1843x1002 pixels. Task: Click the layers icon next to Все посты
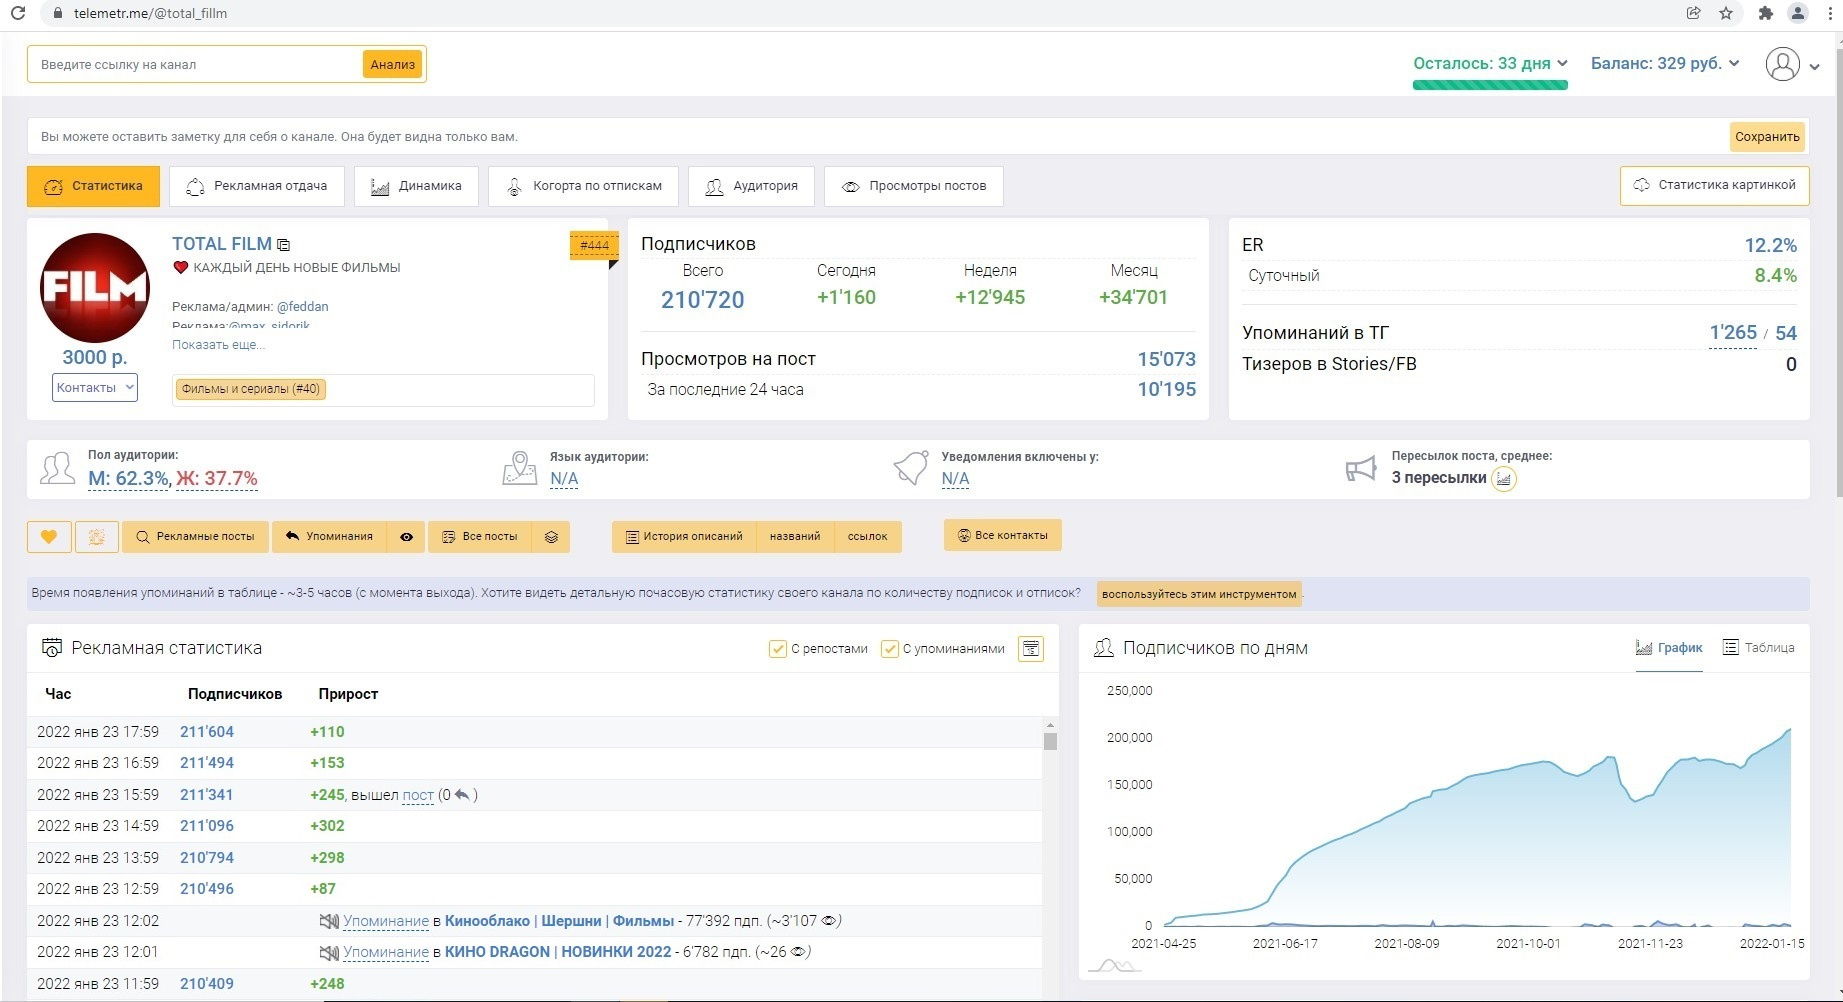[551, 537]
